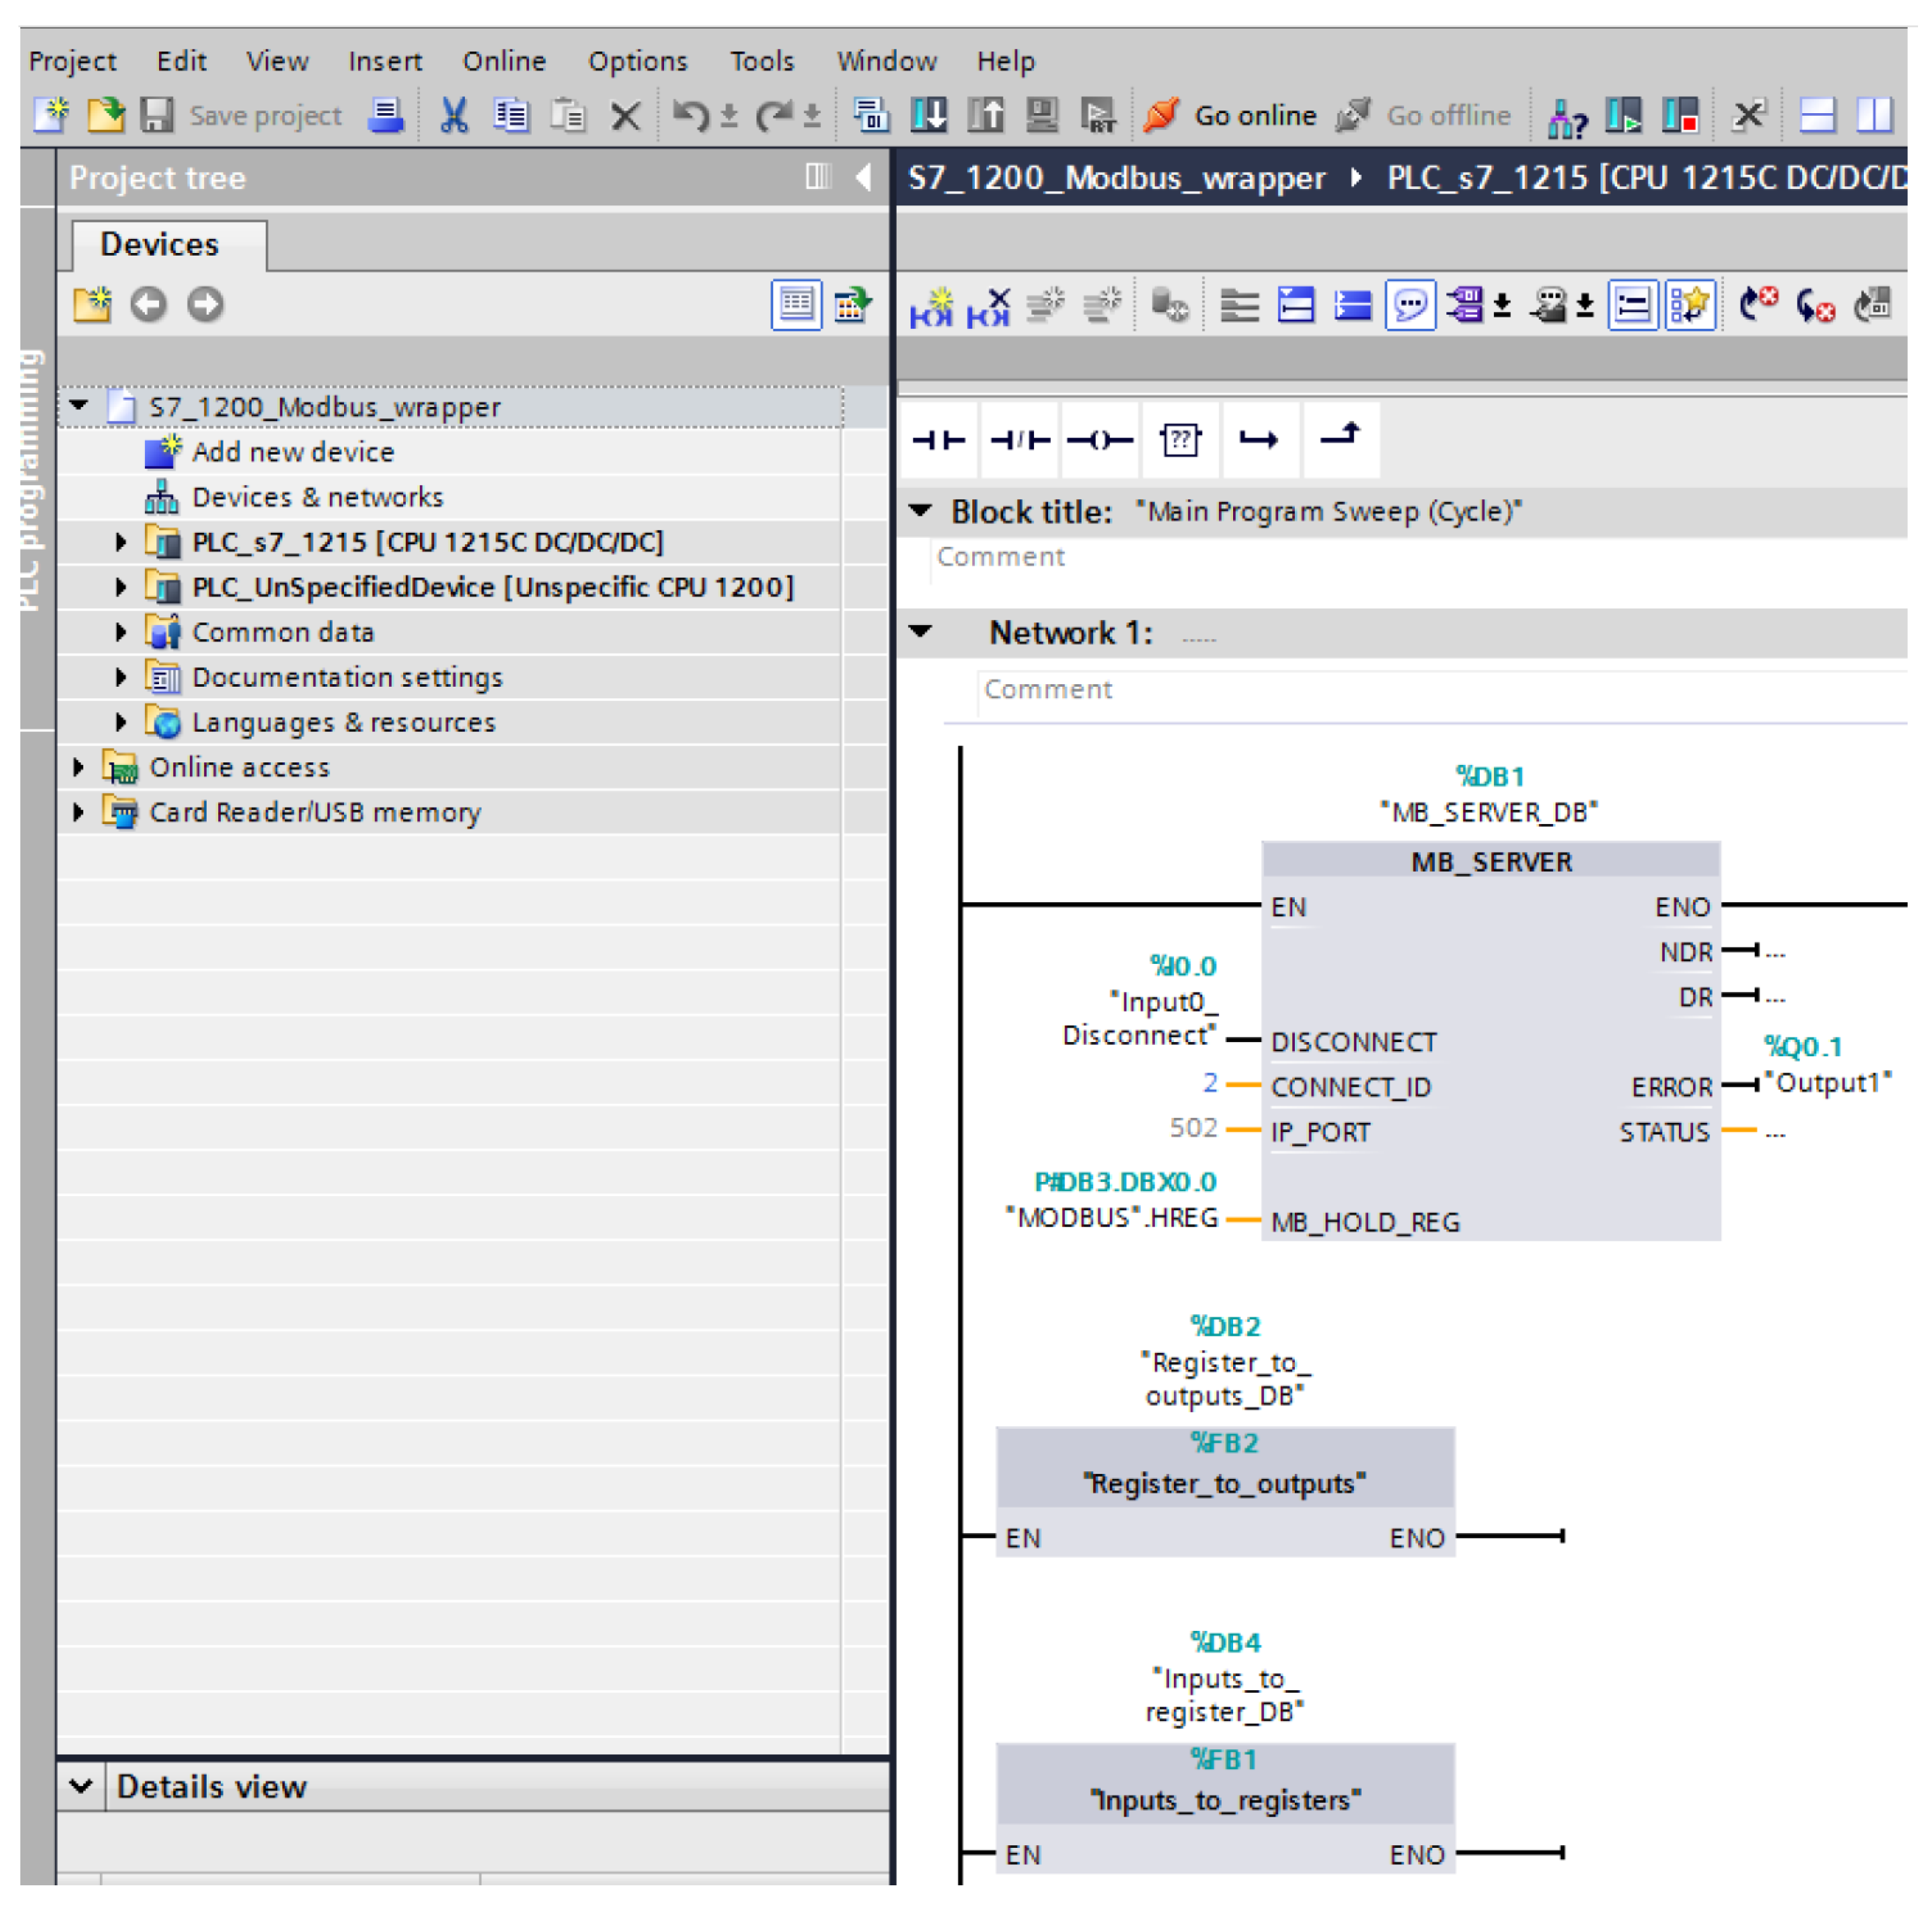Insert an empty box instruction
The width and height of the screenshot is (1932, 1912).
click(1179, 439)
